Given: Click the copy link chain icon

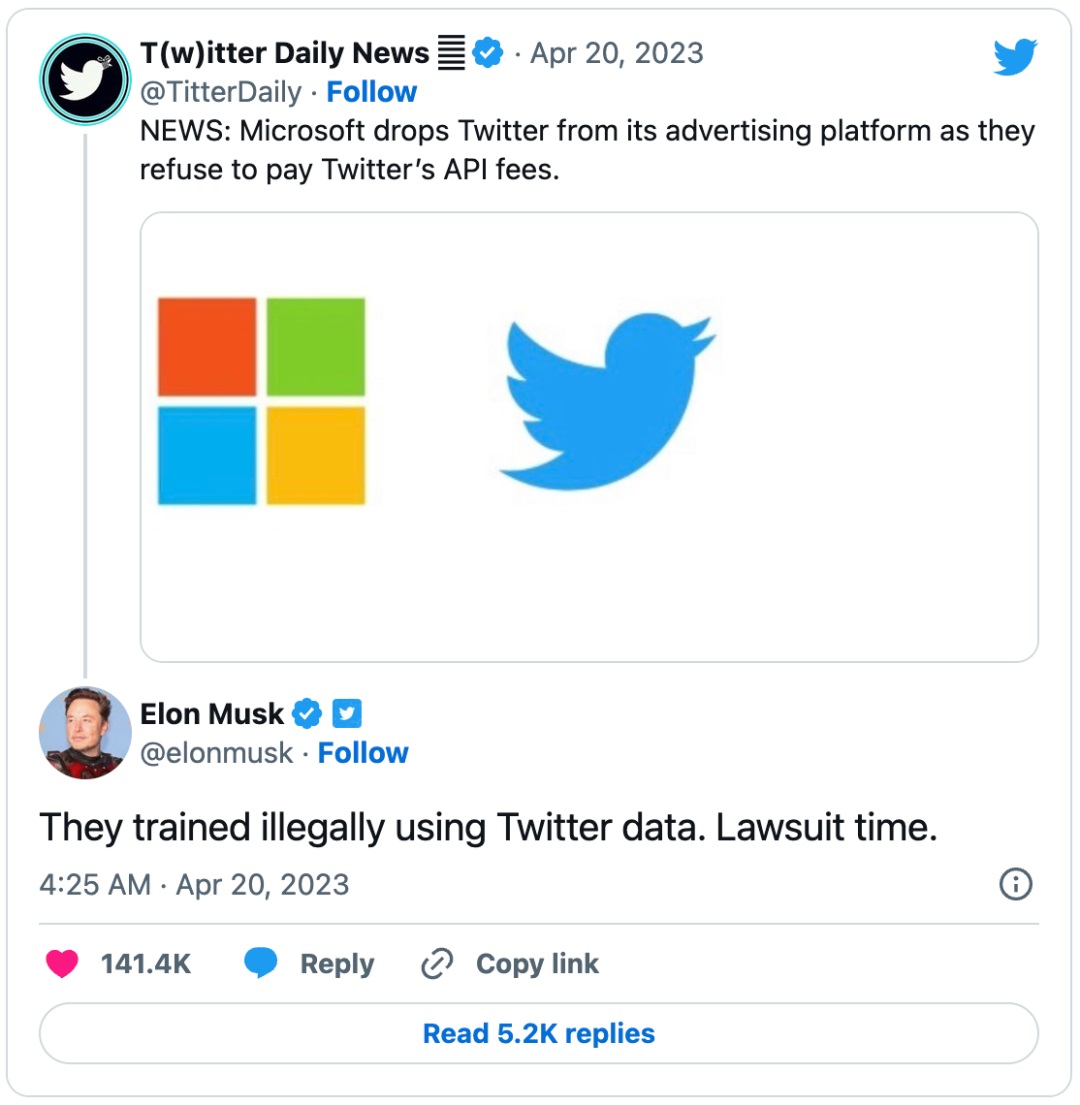Looking at the screenshot, I should pyautogui.click(x=438, y=964).
